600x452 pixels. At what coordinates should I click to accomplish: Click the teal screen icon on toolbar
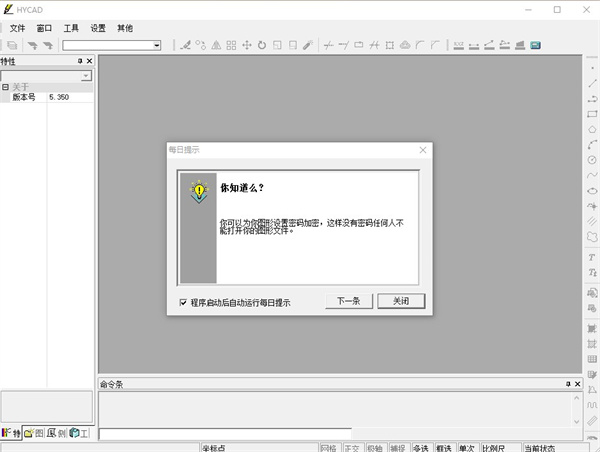click(535, 45)
